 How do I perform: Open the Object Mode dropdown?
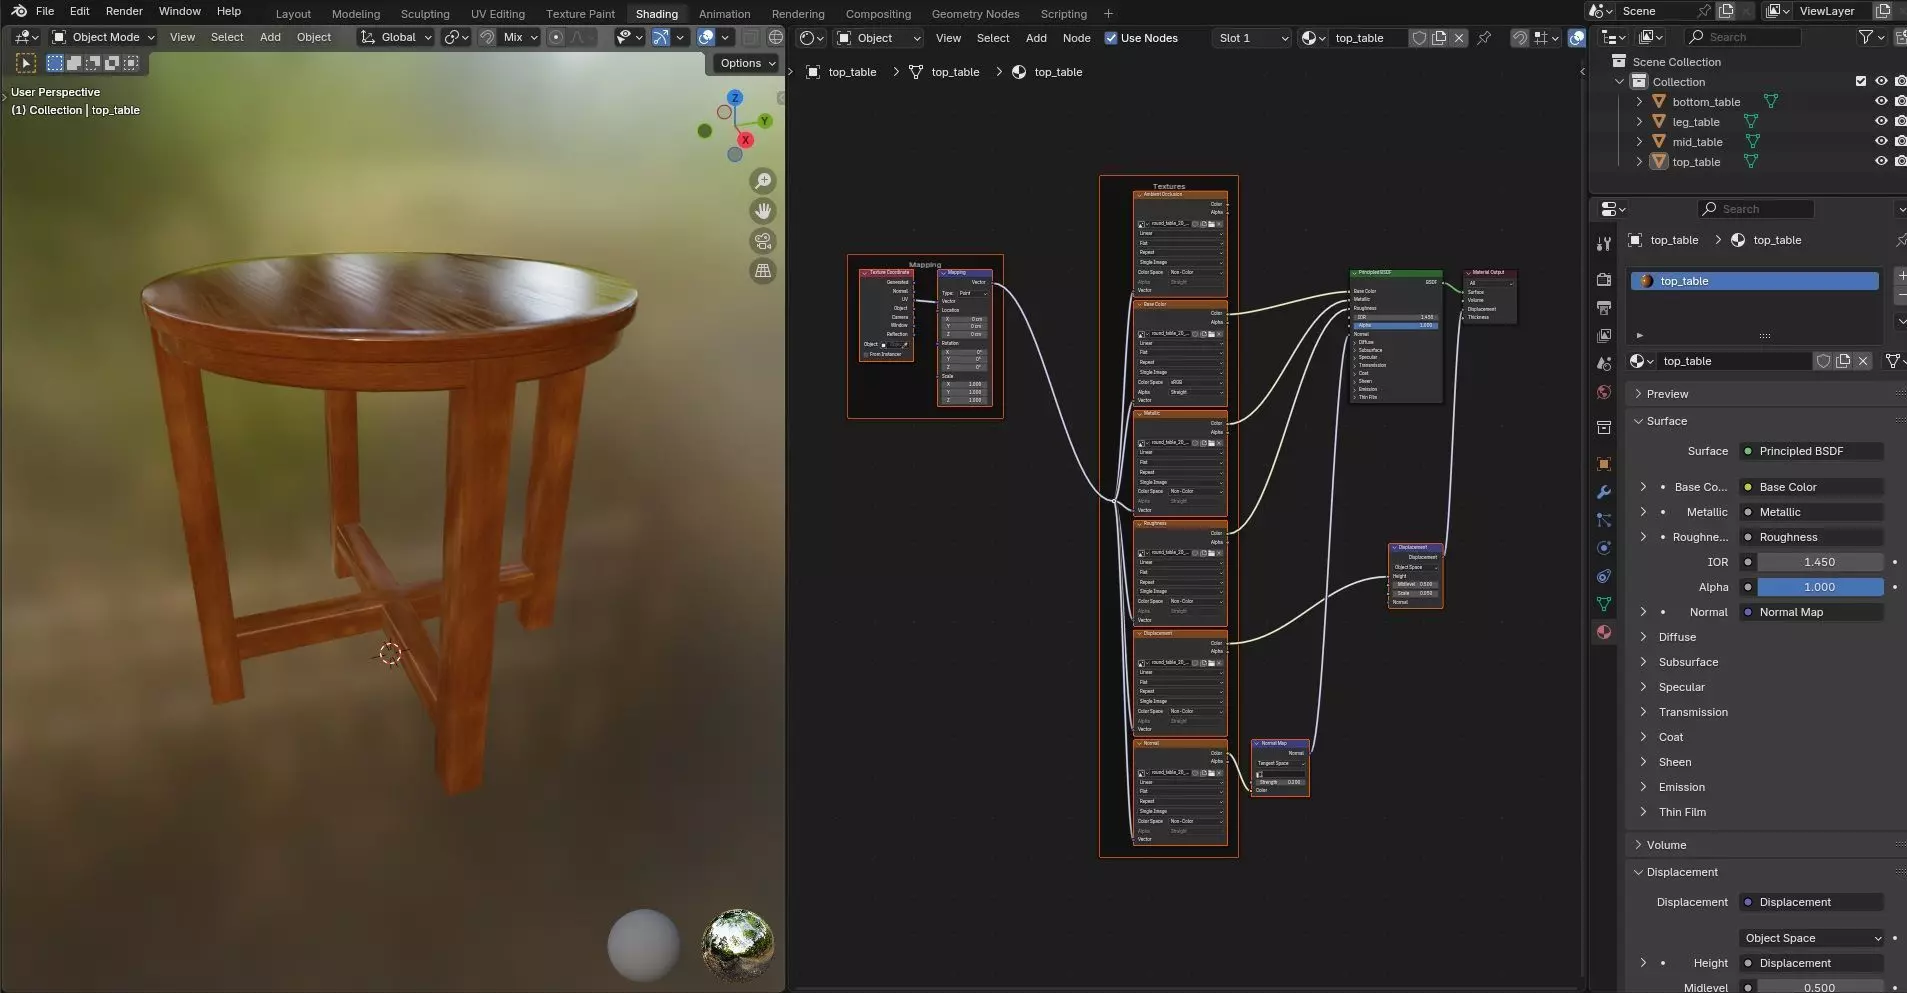tap(104, 37)
